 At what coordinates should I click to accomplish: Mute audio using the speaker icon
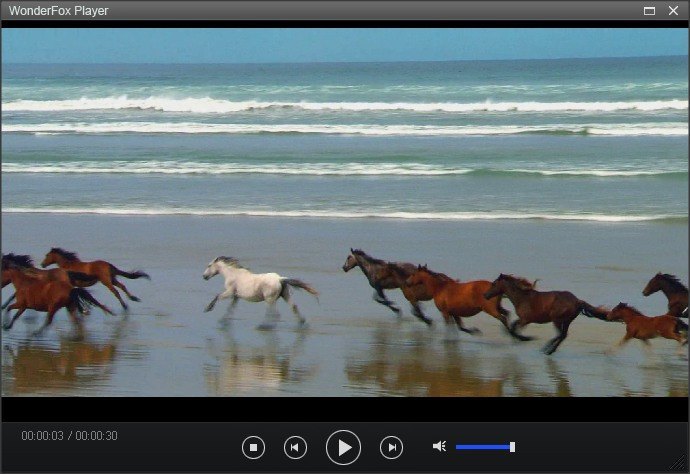coord(439,446)
